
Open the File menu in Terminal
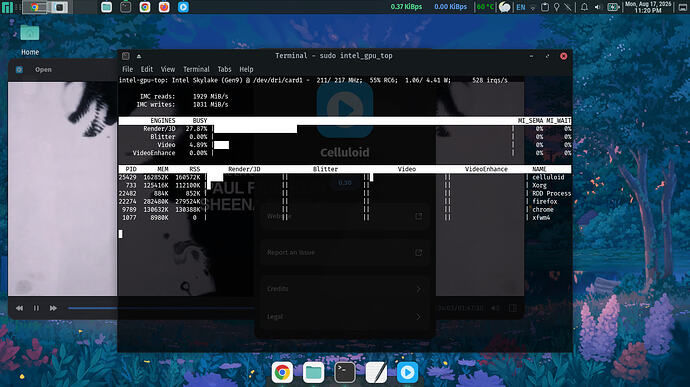pyautogui.click(x=127, y=69)
